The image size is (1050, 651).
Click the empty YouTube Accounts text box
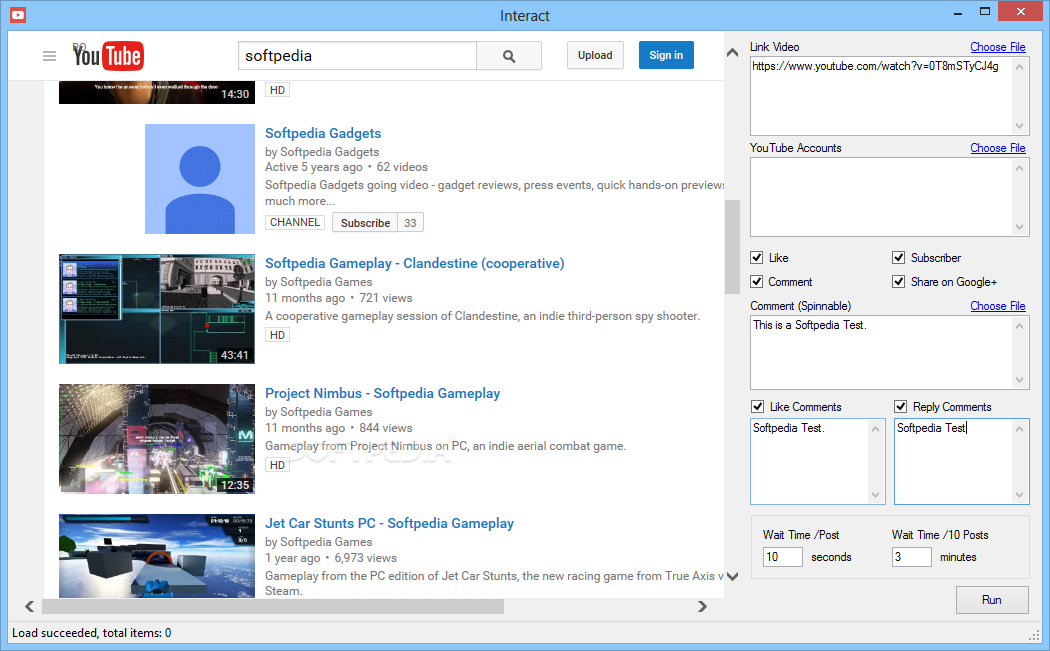pos(881,197)
